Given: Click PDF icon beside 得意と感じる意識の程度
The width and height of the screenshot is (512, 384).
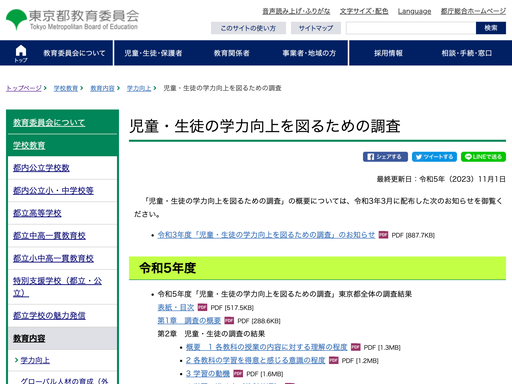Looking at the screenshot, I should point(334,361).
